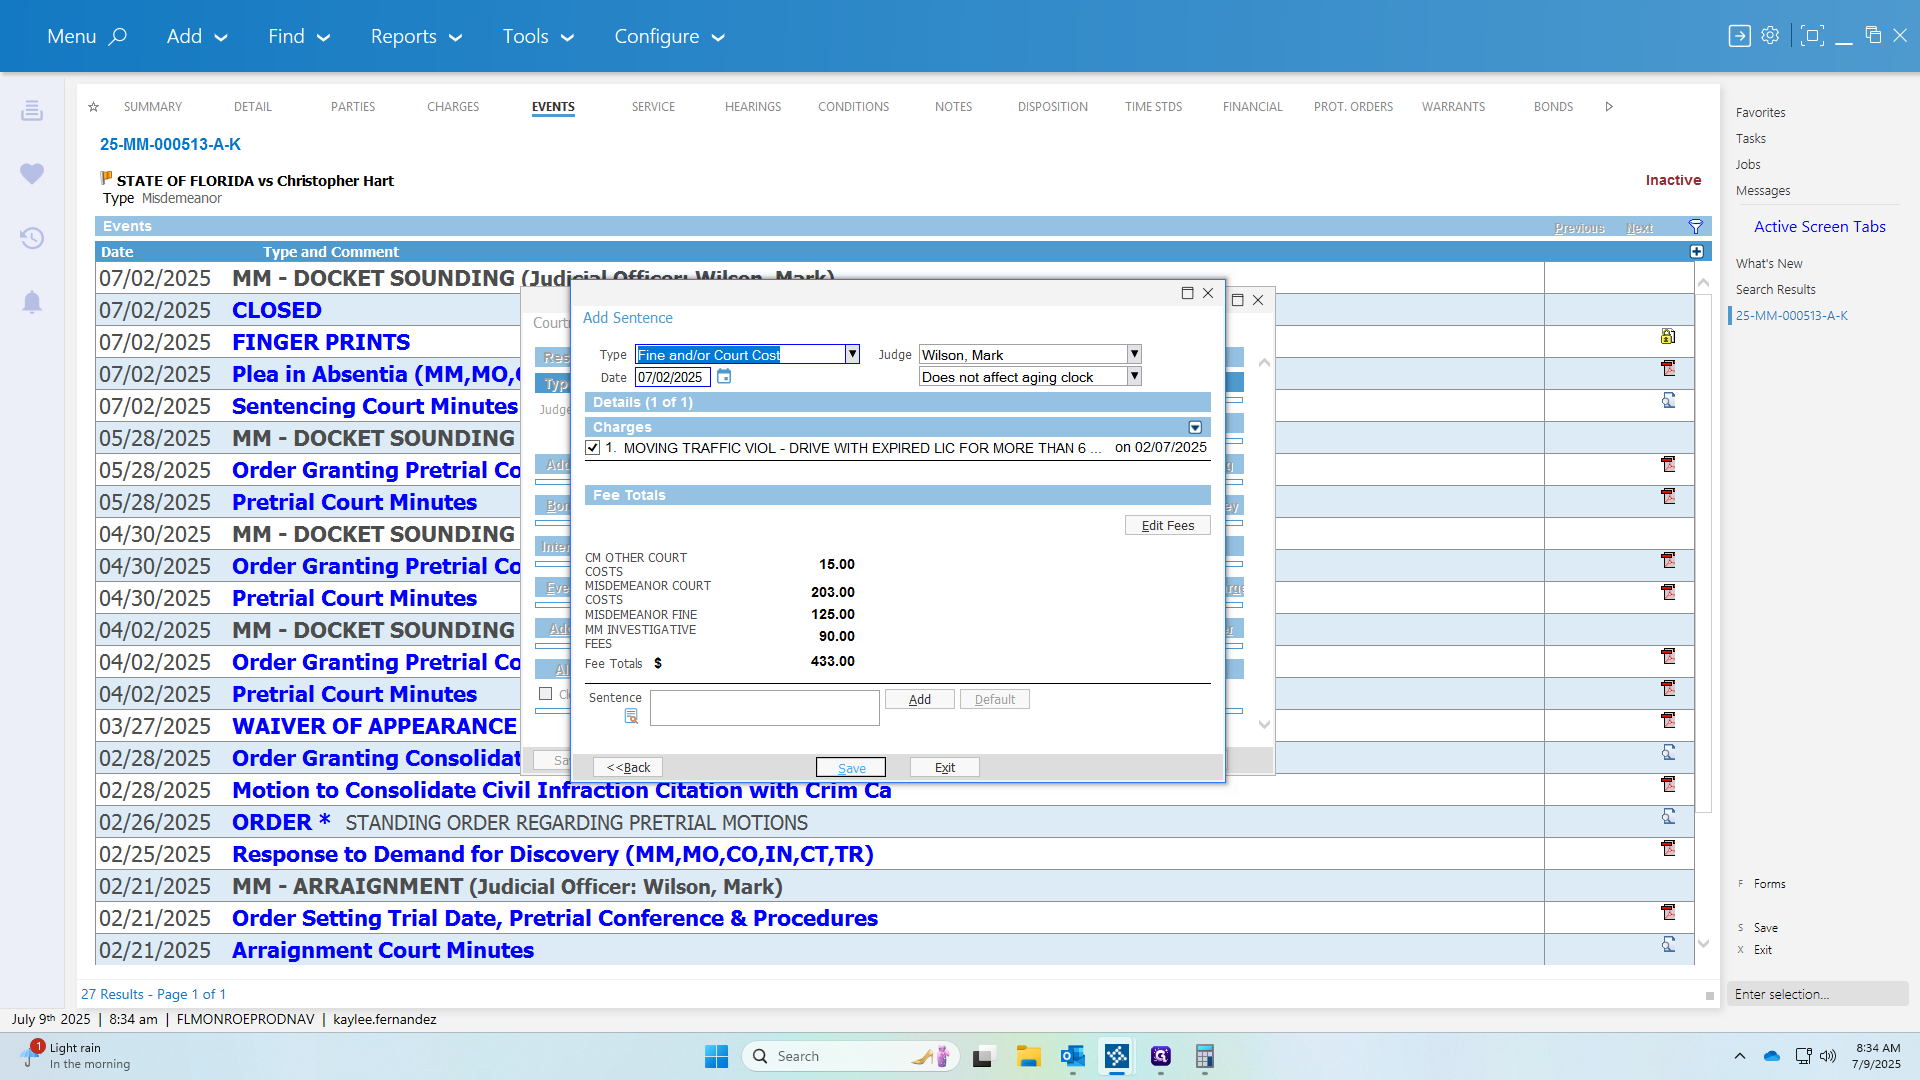Screen dimensions: 1920x1080
Task: Open File Explorer from the taskbar
Action: (x=1029, y=1056)
